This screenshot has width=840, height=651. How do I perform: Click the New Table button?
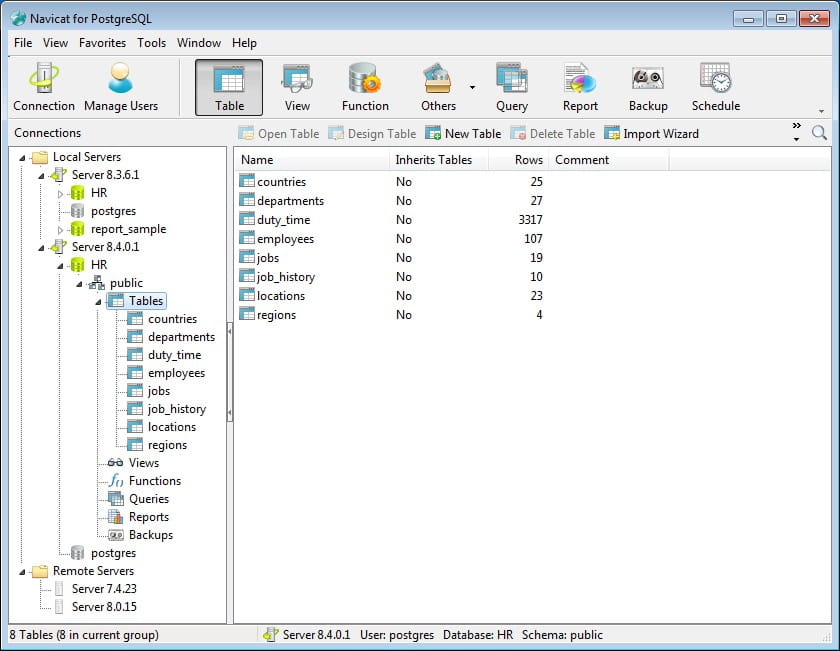pyautogui.click(x=463, y=134)
